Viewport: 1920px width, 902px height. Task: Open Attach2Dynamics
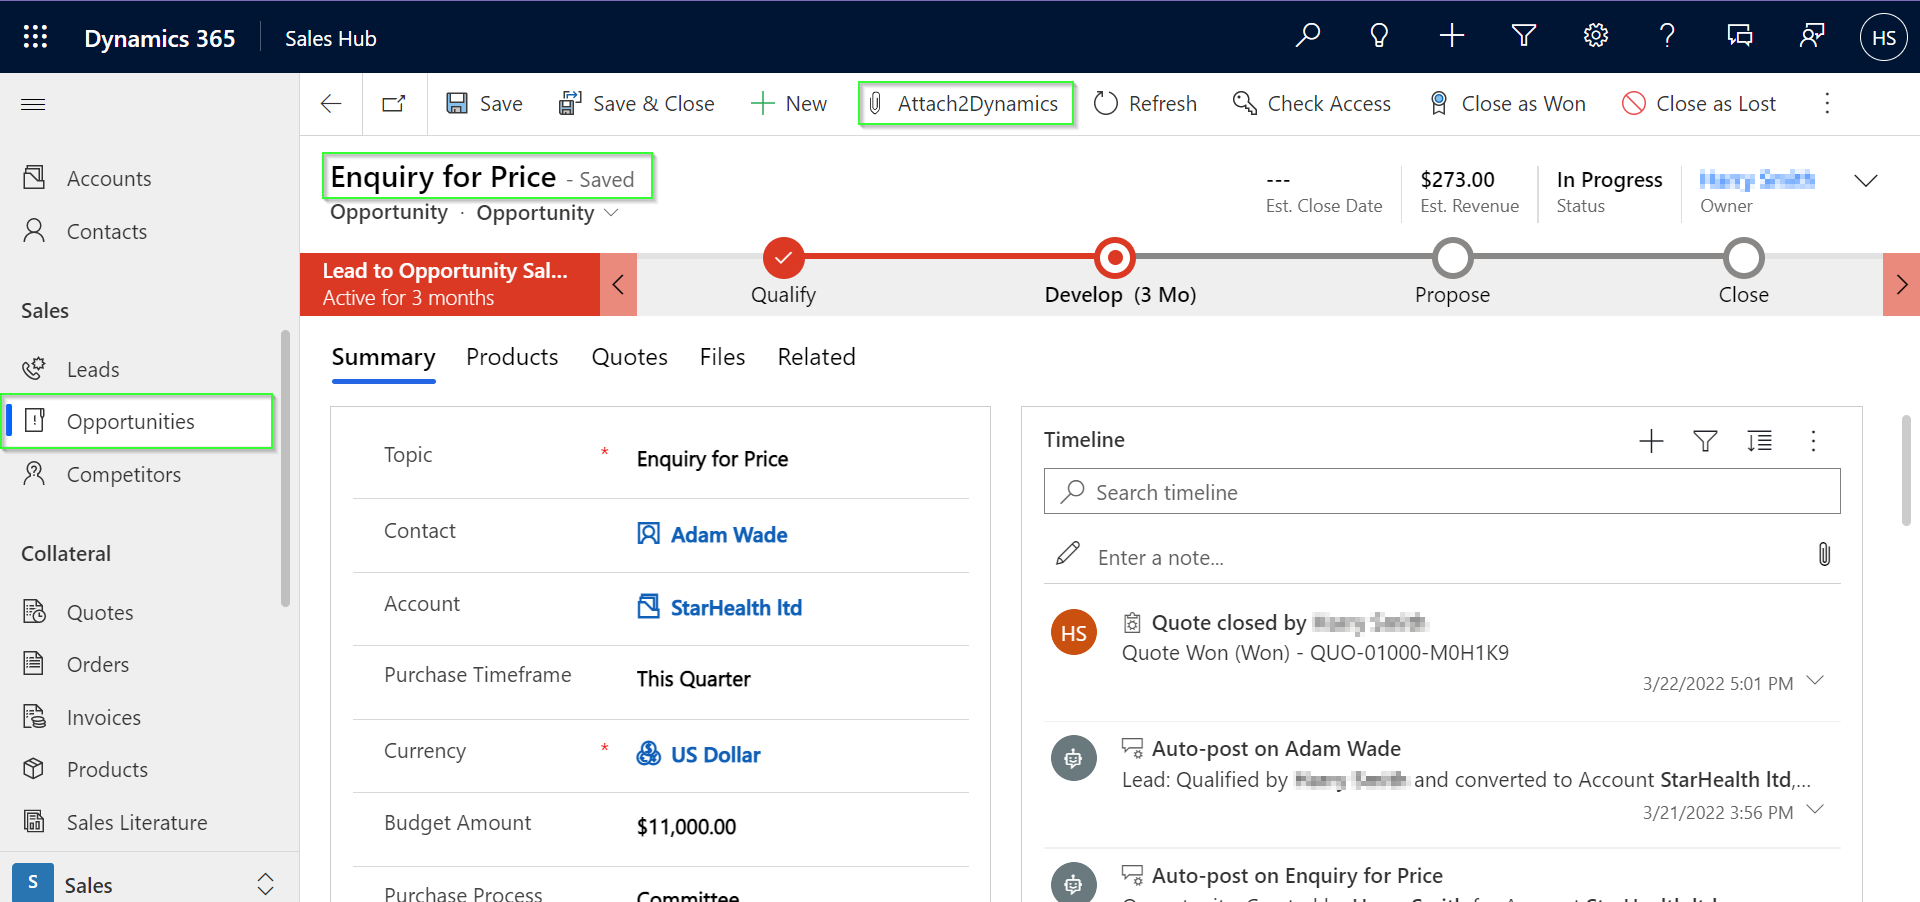965,103
